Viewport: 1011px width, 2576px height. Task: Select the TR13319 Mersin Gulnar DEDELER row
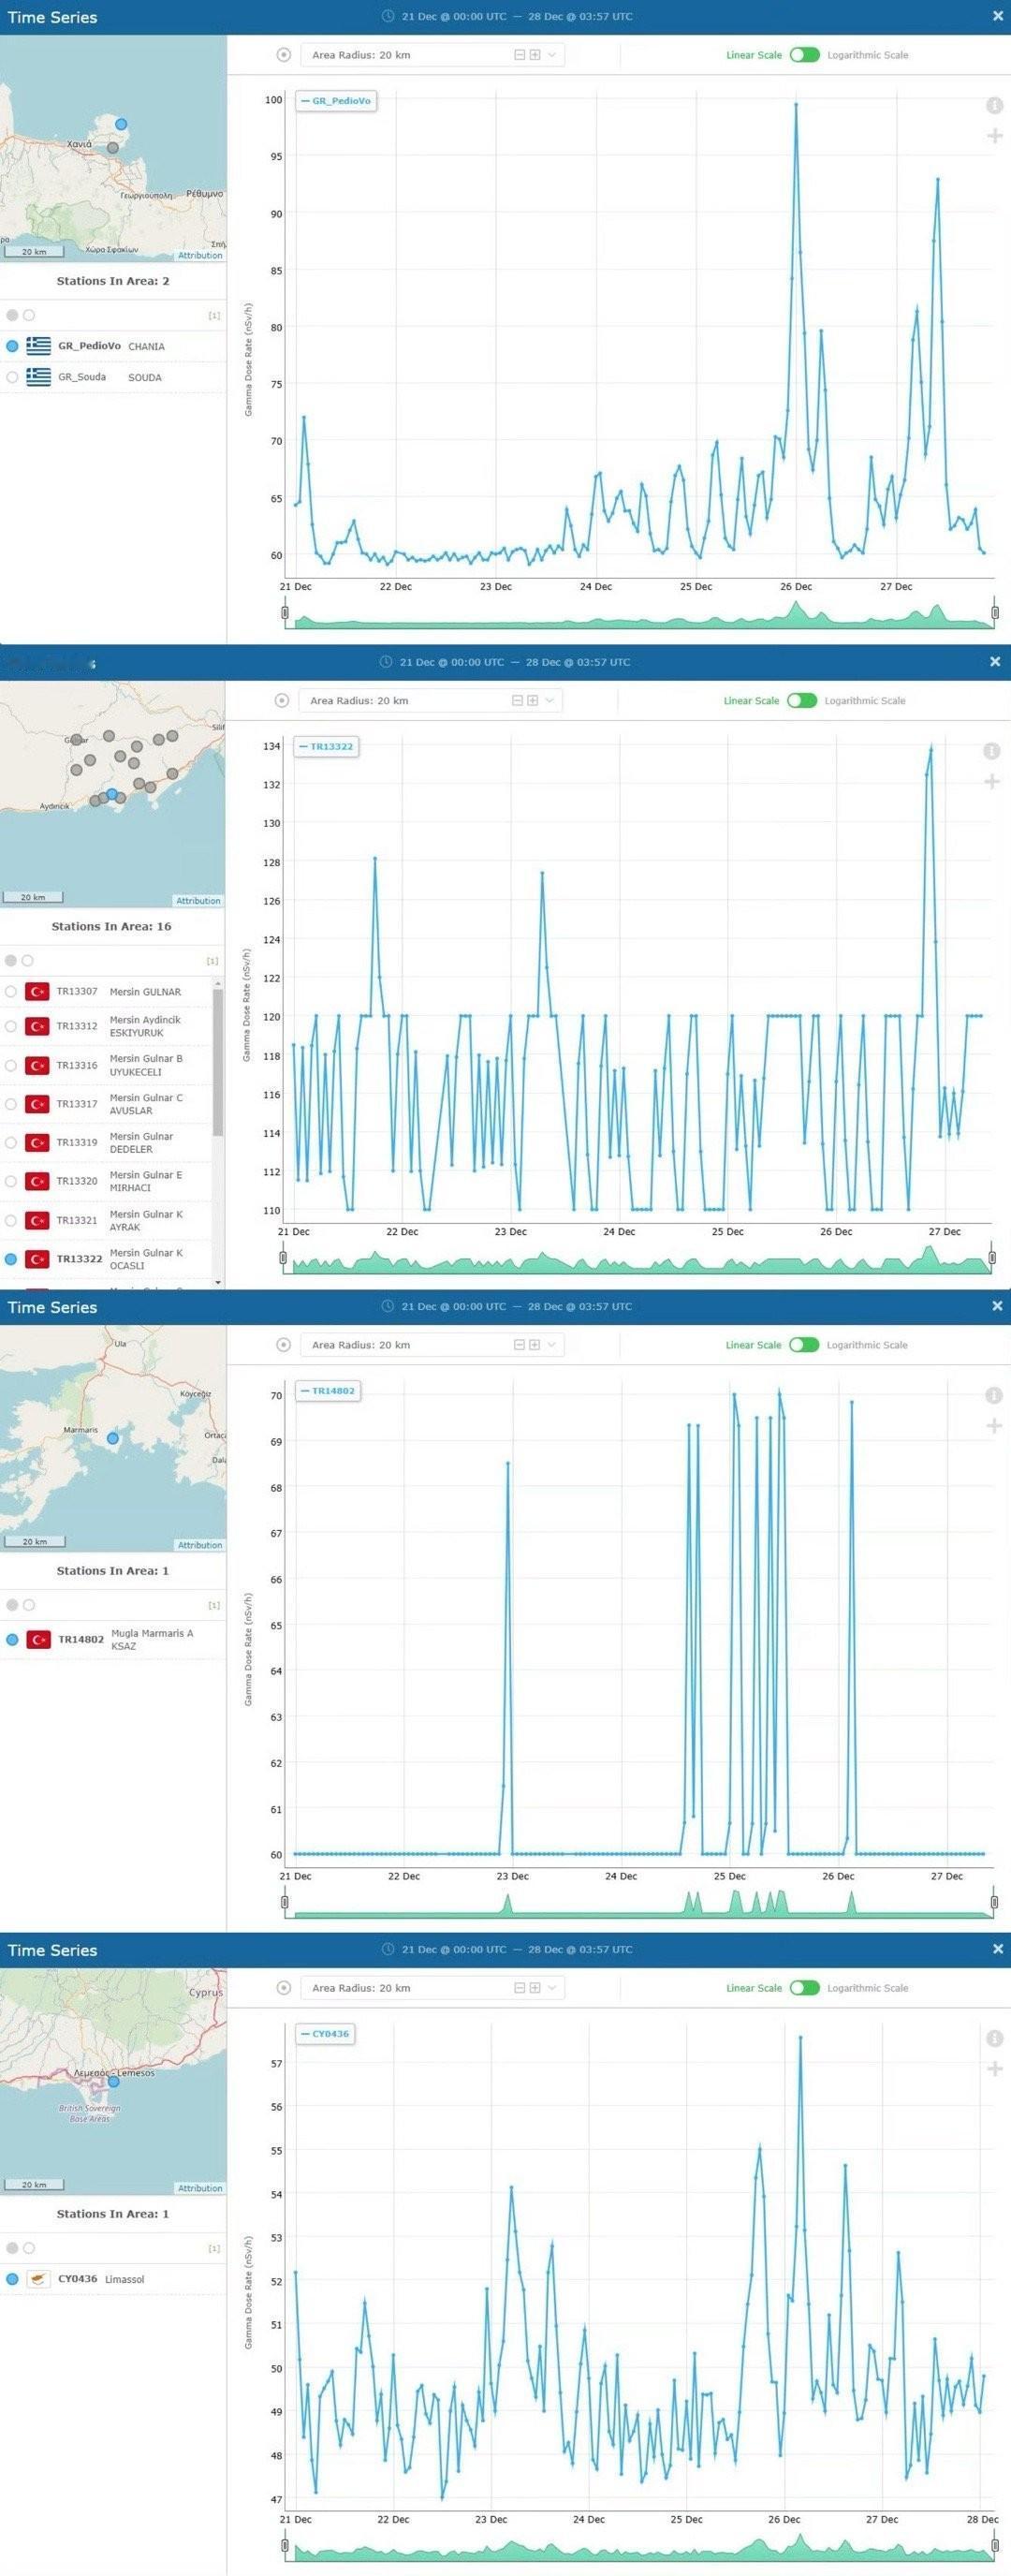click(106, 1142)
